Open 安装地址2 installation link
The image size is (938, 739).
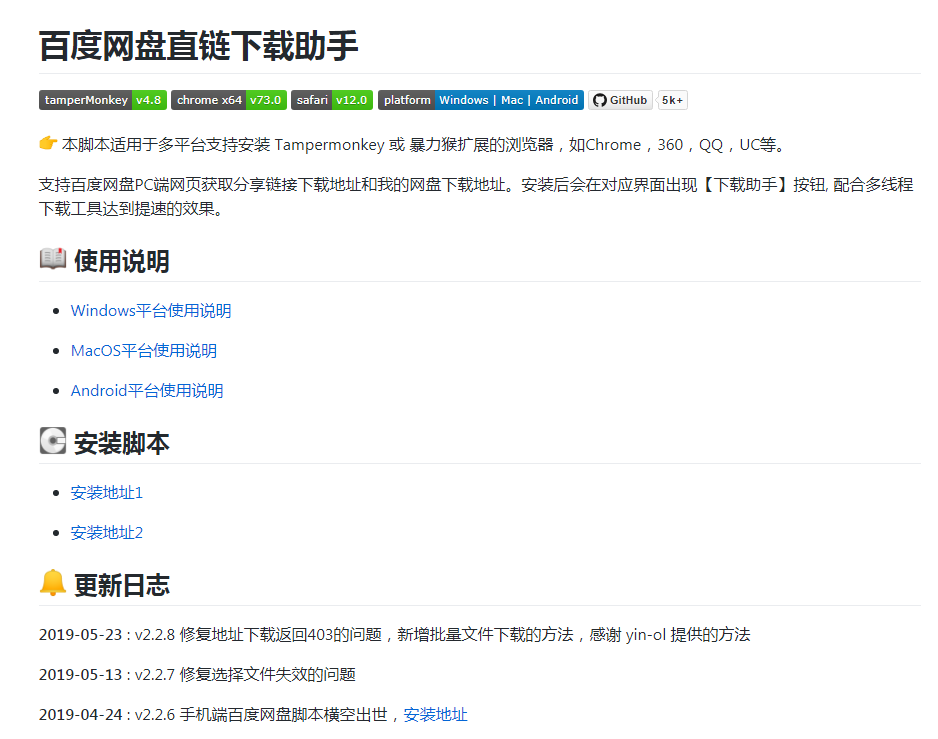[x=106, y=533]
